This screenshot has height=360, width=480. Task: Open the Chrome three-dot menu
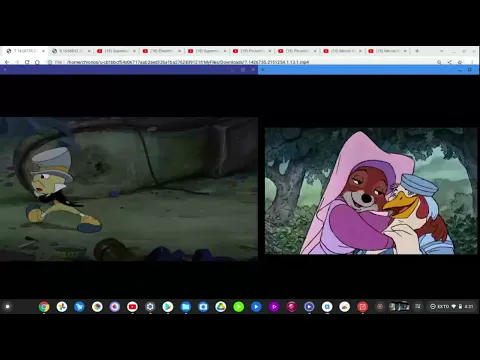pyautogui.click(x=472, y=62)
